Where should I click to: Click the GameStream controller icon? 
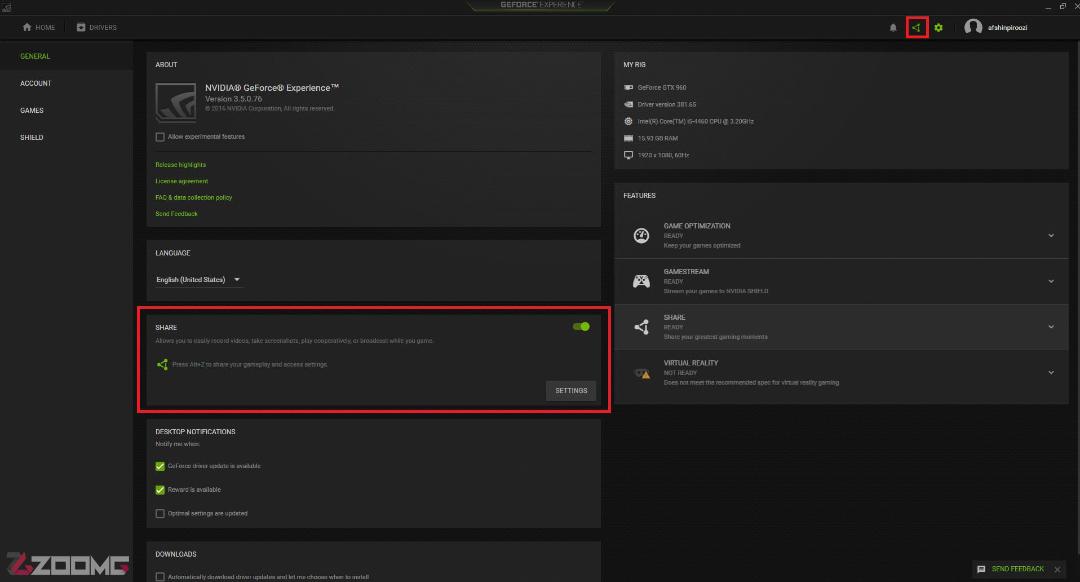tap(641, 281)
